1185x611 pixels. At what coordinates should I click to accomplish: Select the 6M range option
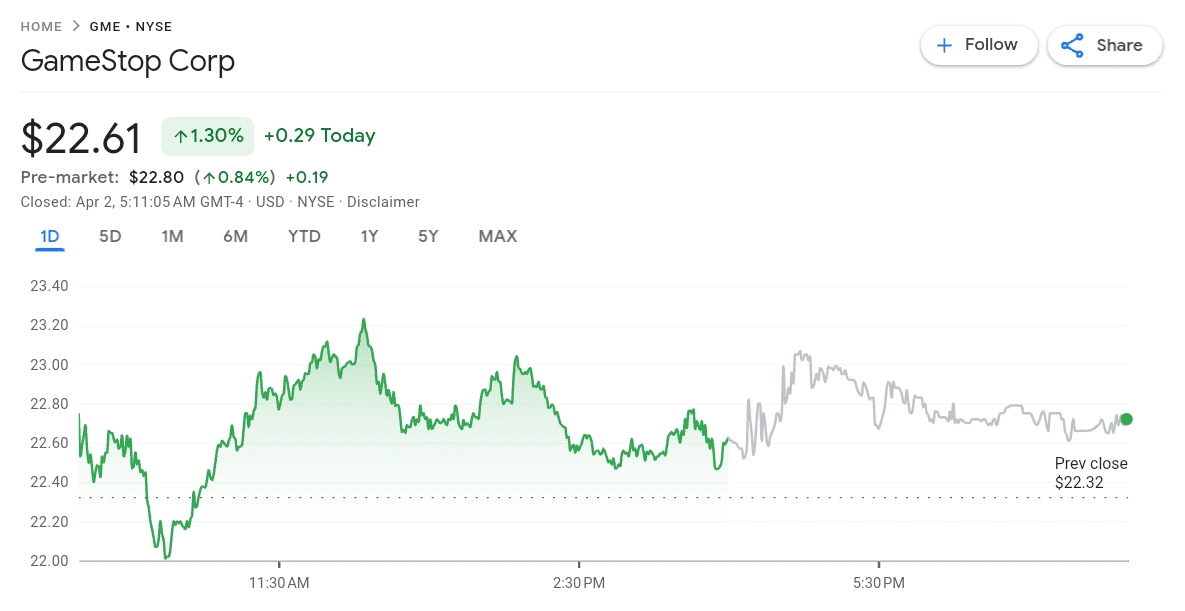pos(236,236)
